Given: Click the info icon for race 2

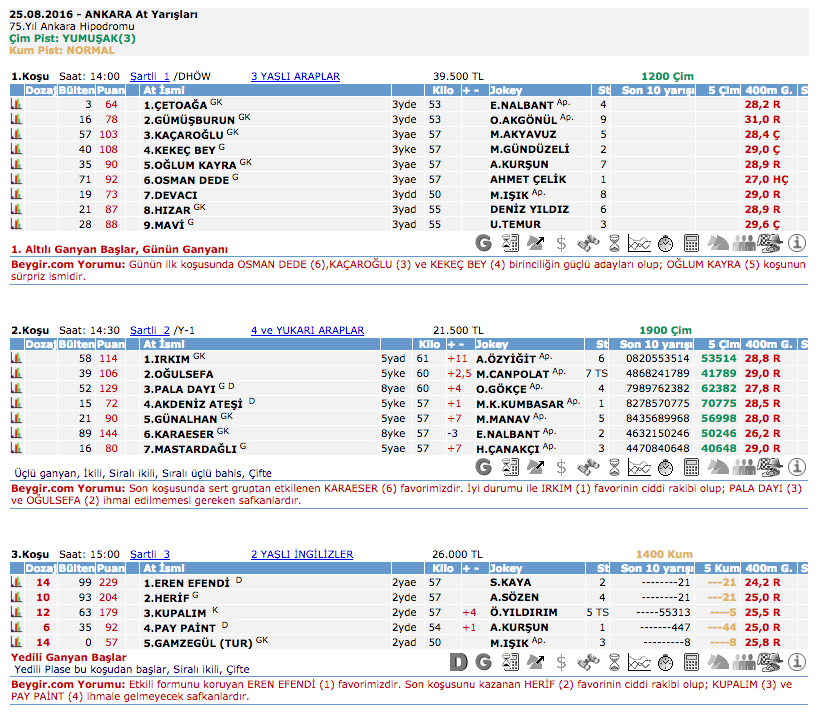Looking at the screenshot, I should click(797, 467).
